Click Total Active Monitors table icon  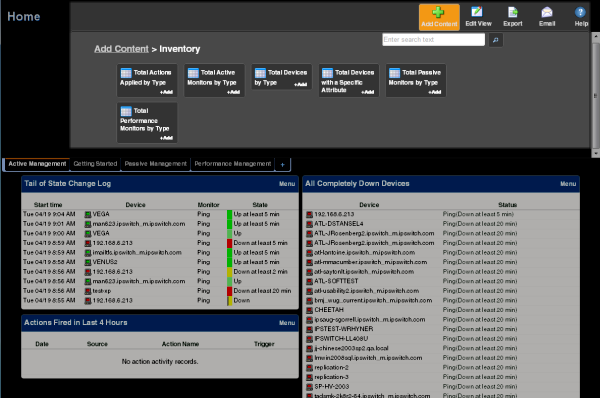click(193, 73)
